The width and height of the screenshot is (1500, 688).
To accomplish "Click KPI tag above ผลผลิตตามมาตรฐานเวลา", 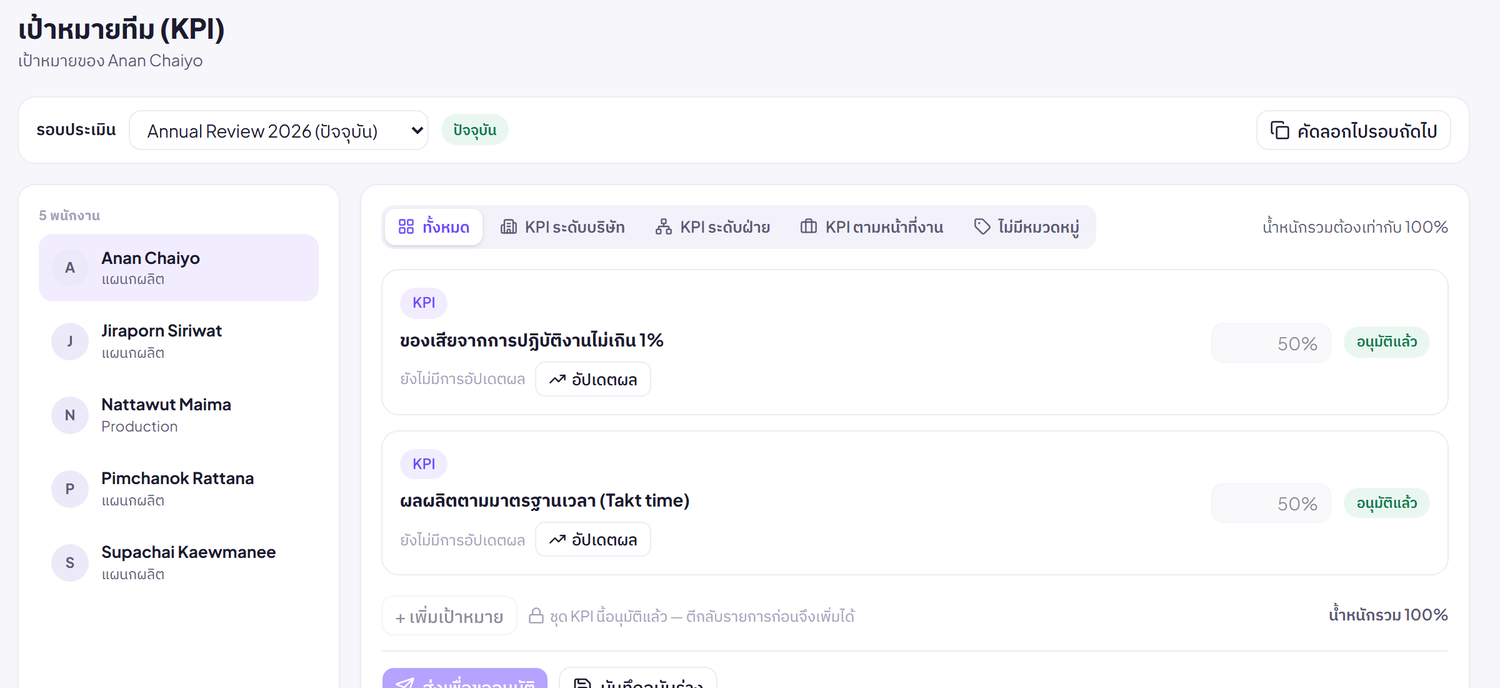I will pyautogui.click(x=424, y=464).
